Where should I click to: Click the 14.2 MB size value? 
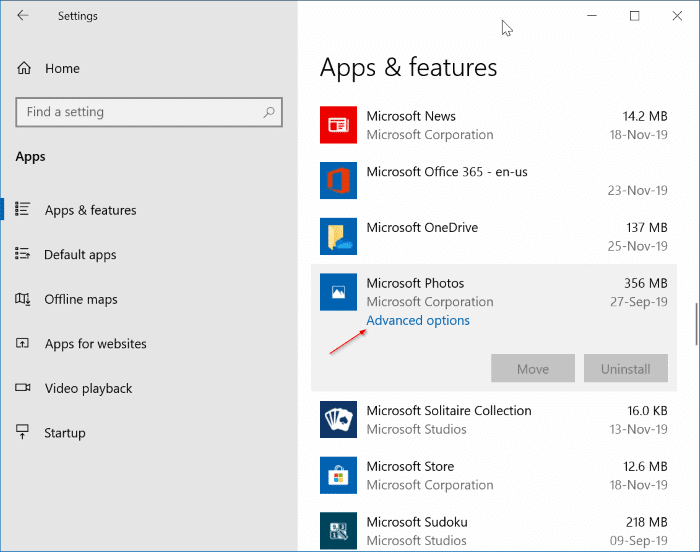(x=645, y=117)
